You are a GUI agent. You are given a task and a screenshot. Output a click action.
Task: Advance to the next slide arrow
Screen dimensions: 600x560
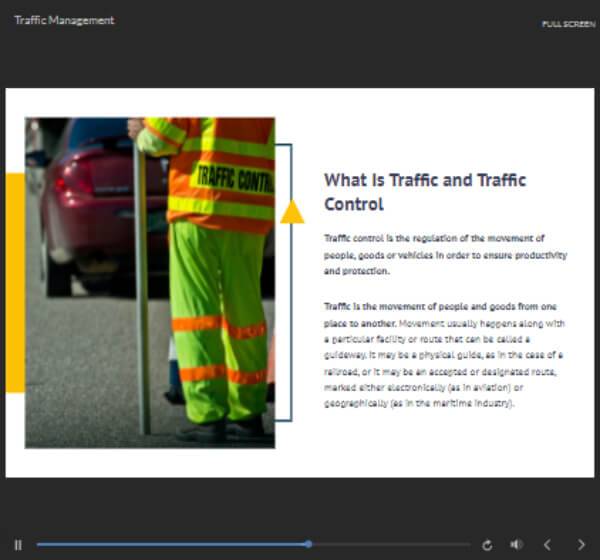click(581, 544)
